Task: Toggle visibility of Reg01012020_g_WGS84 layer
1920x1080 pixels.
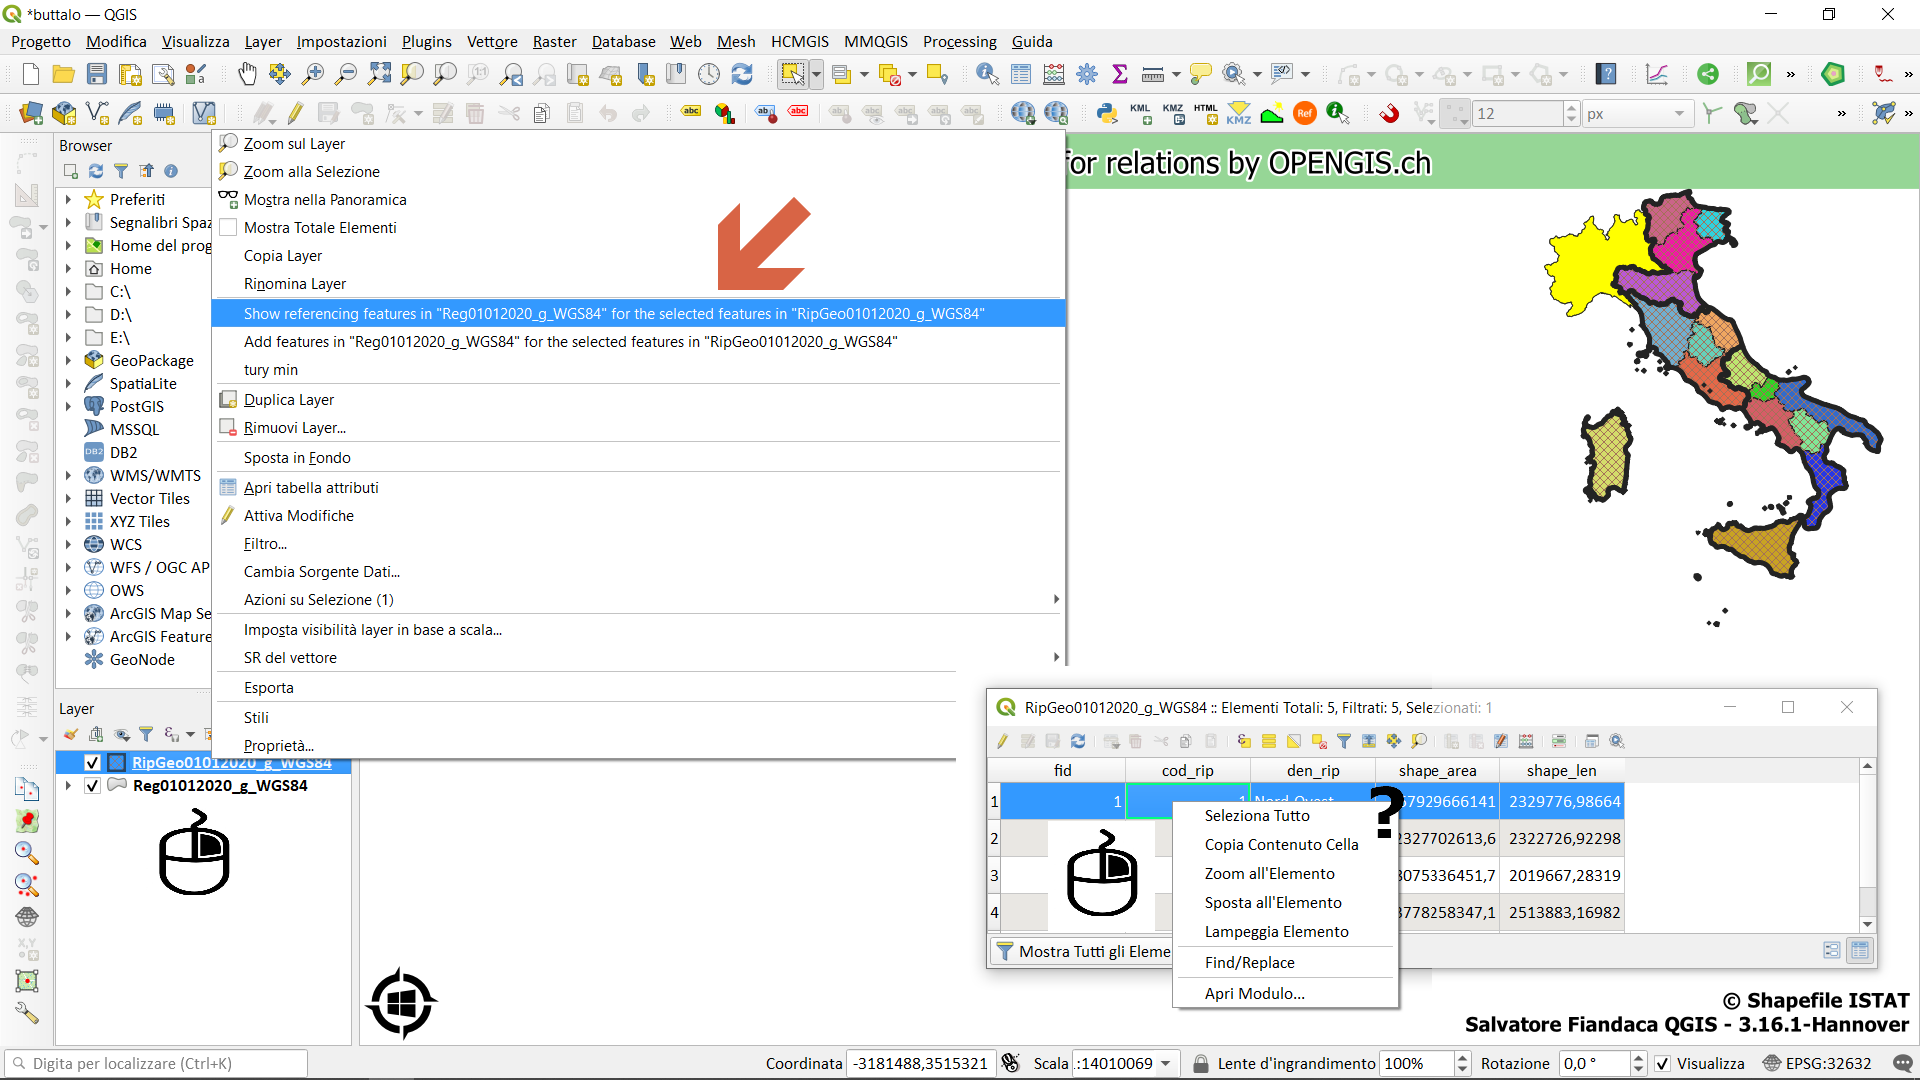Action: coord(92,786)
